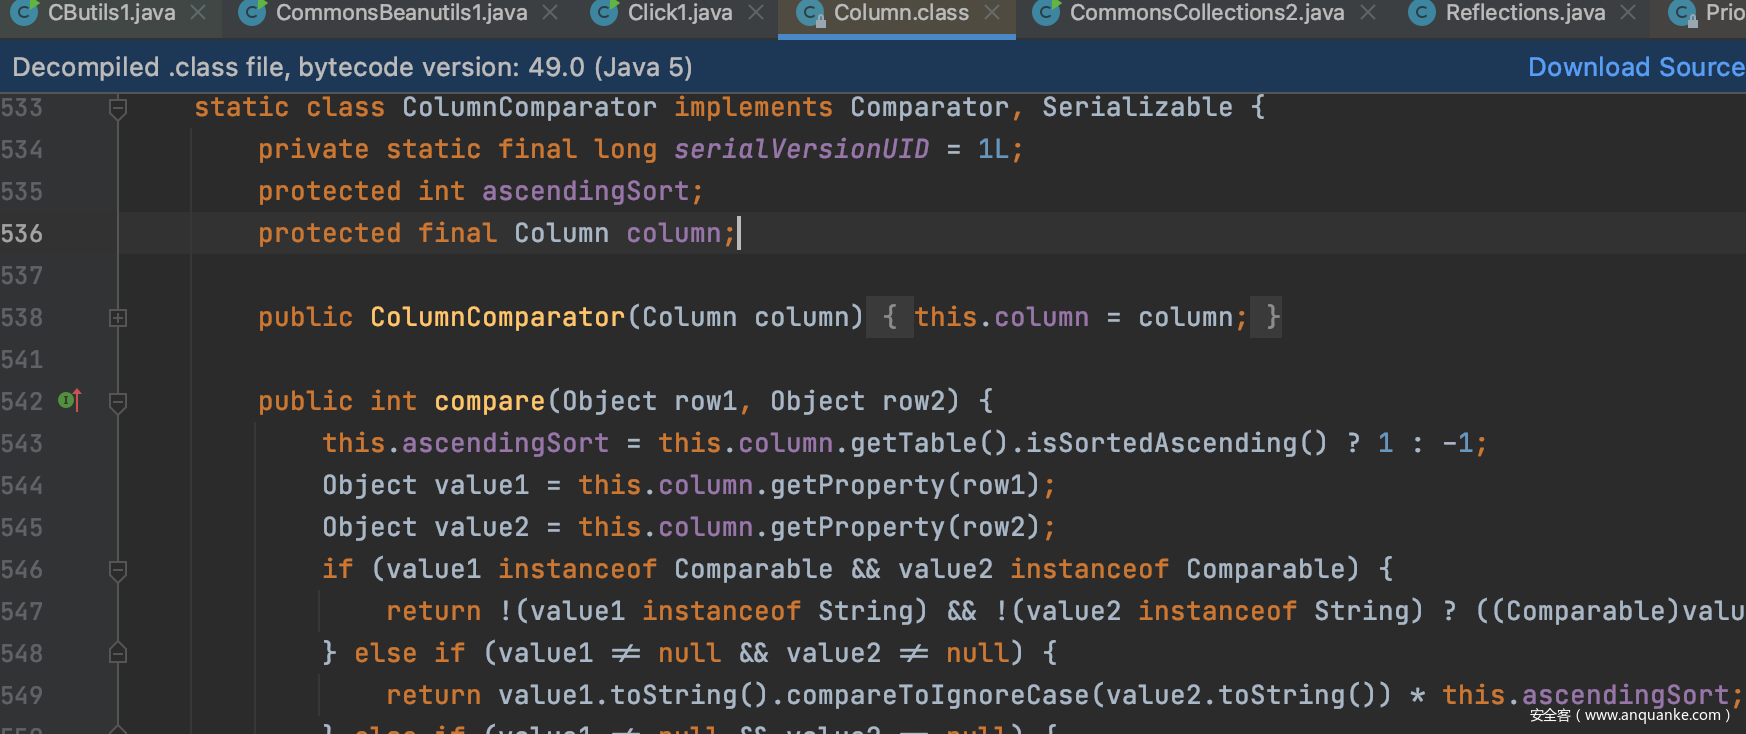Open the Click1.java tab
Viewport: 1746px width, 734px height.
pyautogui.click(x=679, y=13)
